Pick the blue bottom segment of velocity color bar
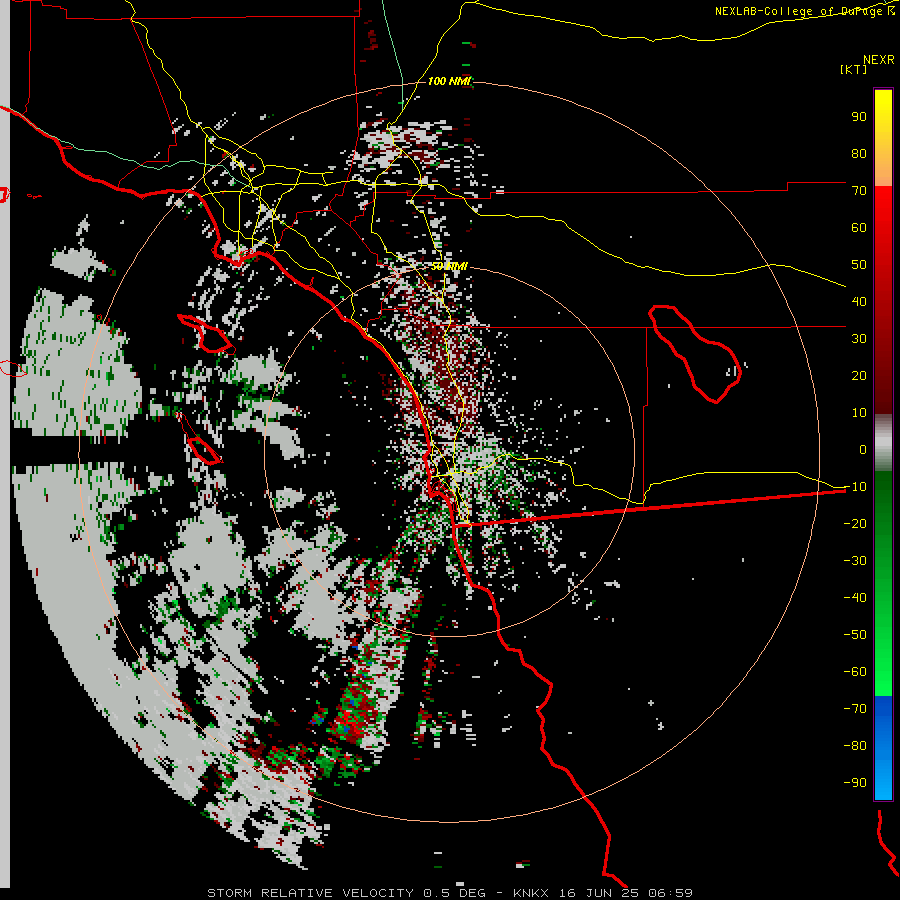This screenshot has width=900, height=900. [x=883, y=747]
